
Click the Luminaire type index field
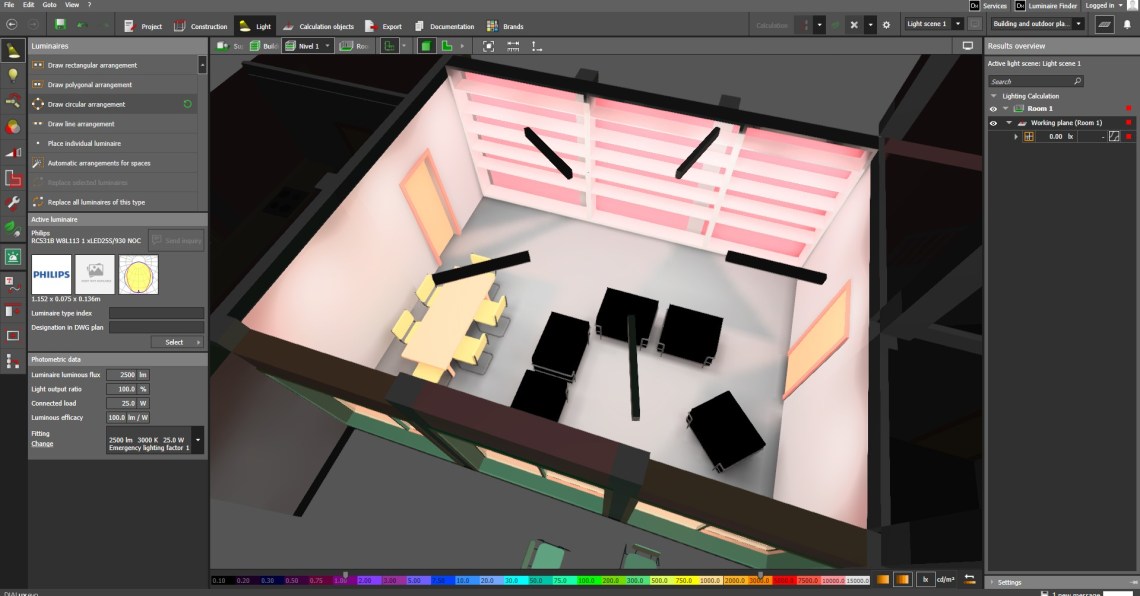pos(156,313)
